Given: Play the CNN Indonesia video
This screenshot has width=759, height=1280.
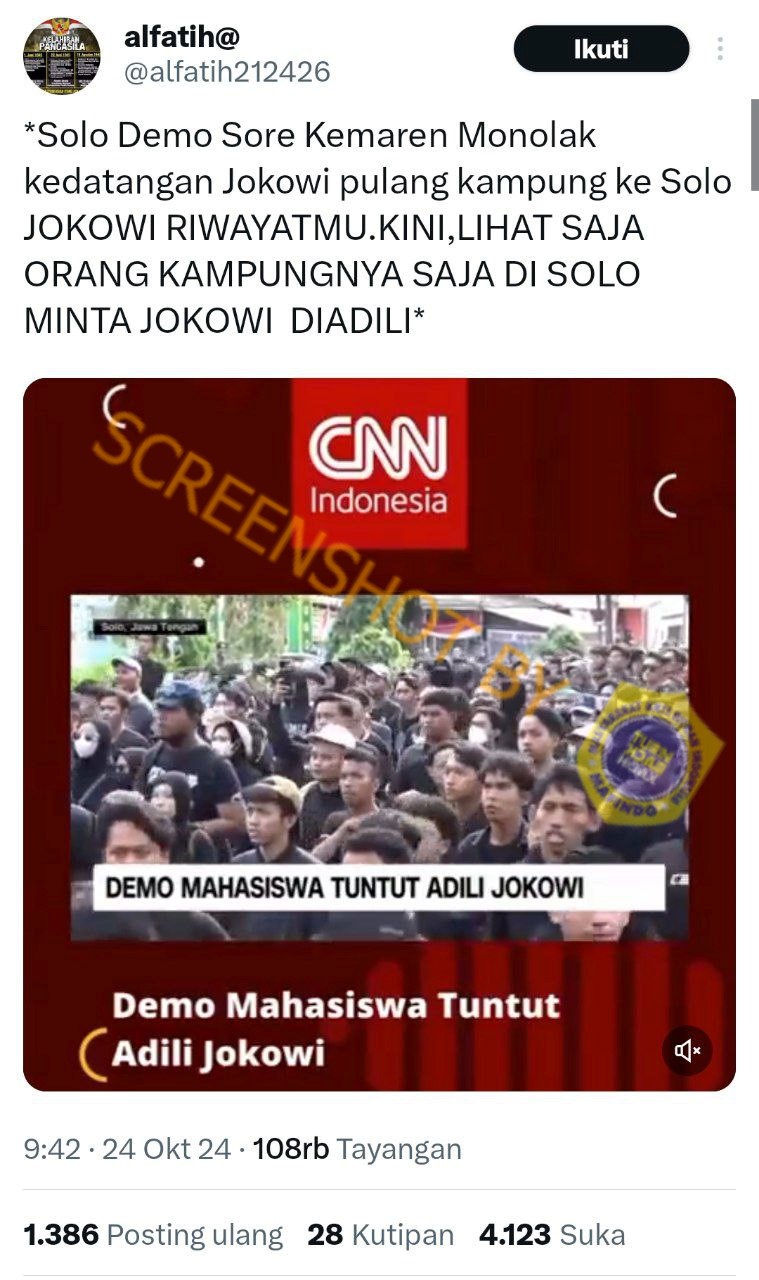Looking at the screenshot, I should click(x=379, y=734).
